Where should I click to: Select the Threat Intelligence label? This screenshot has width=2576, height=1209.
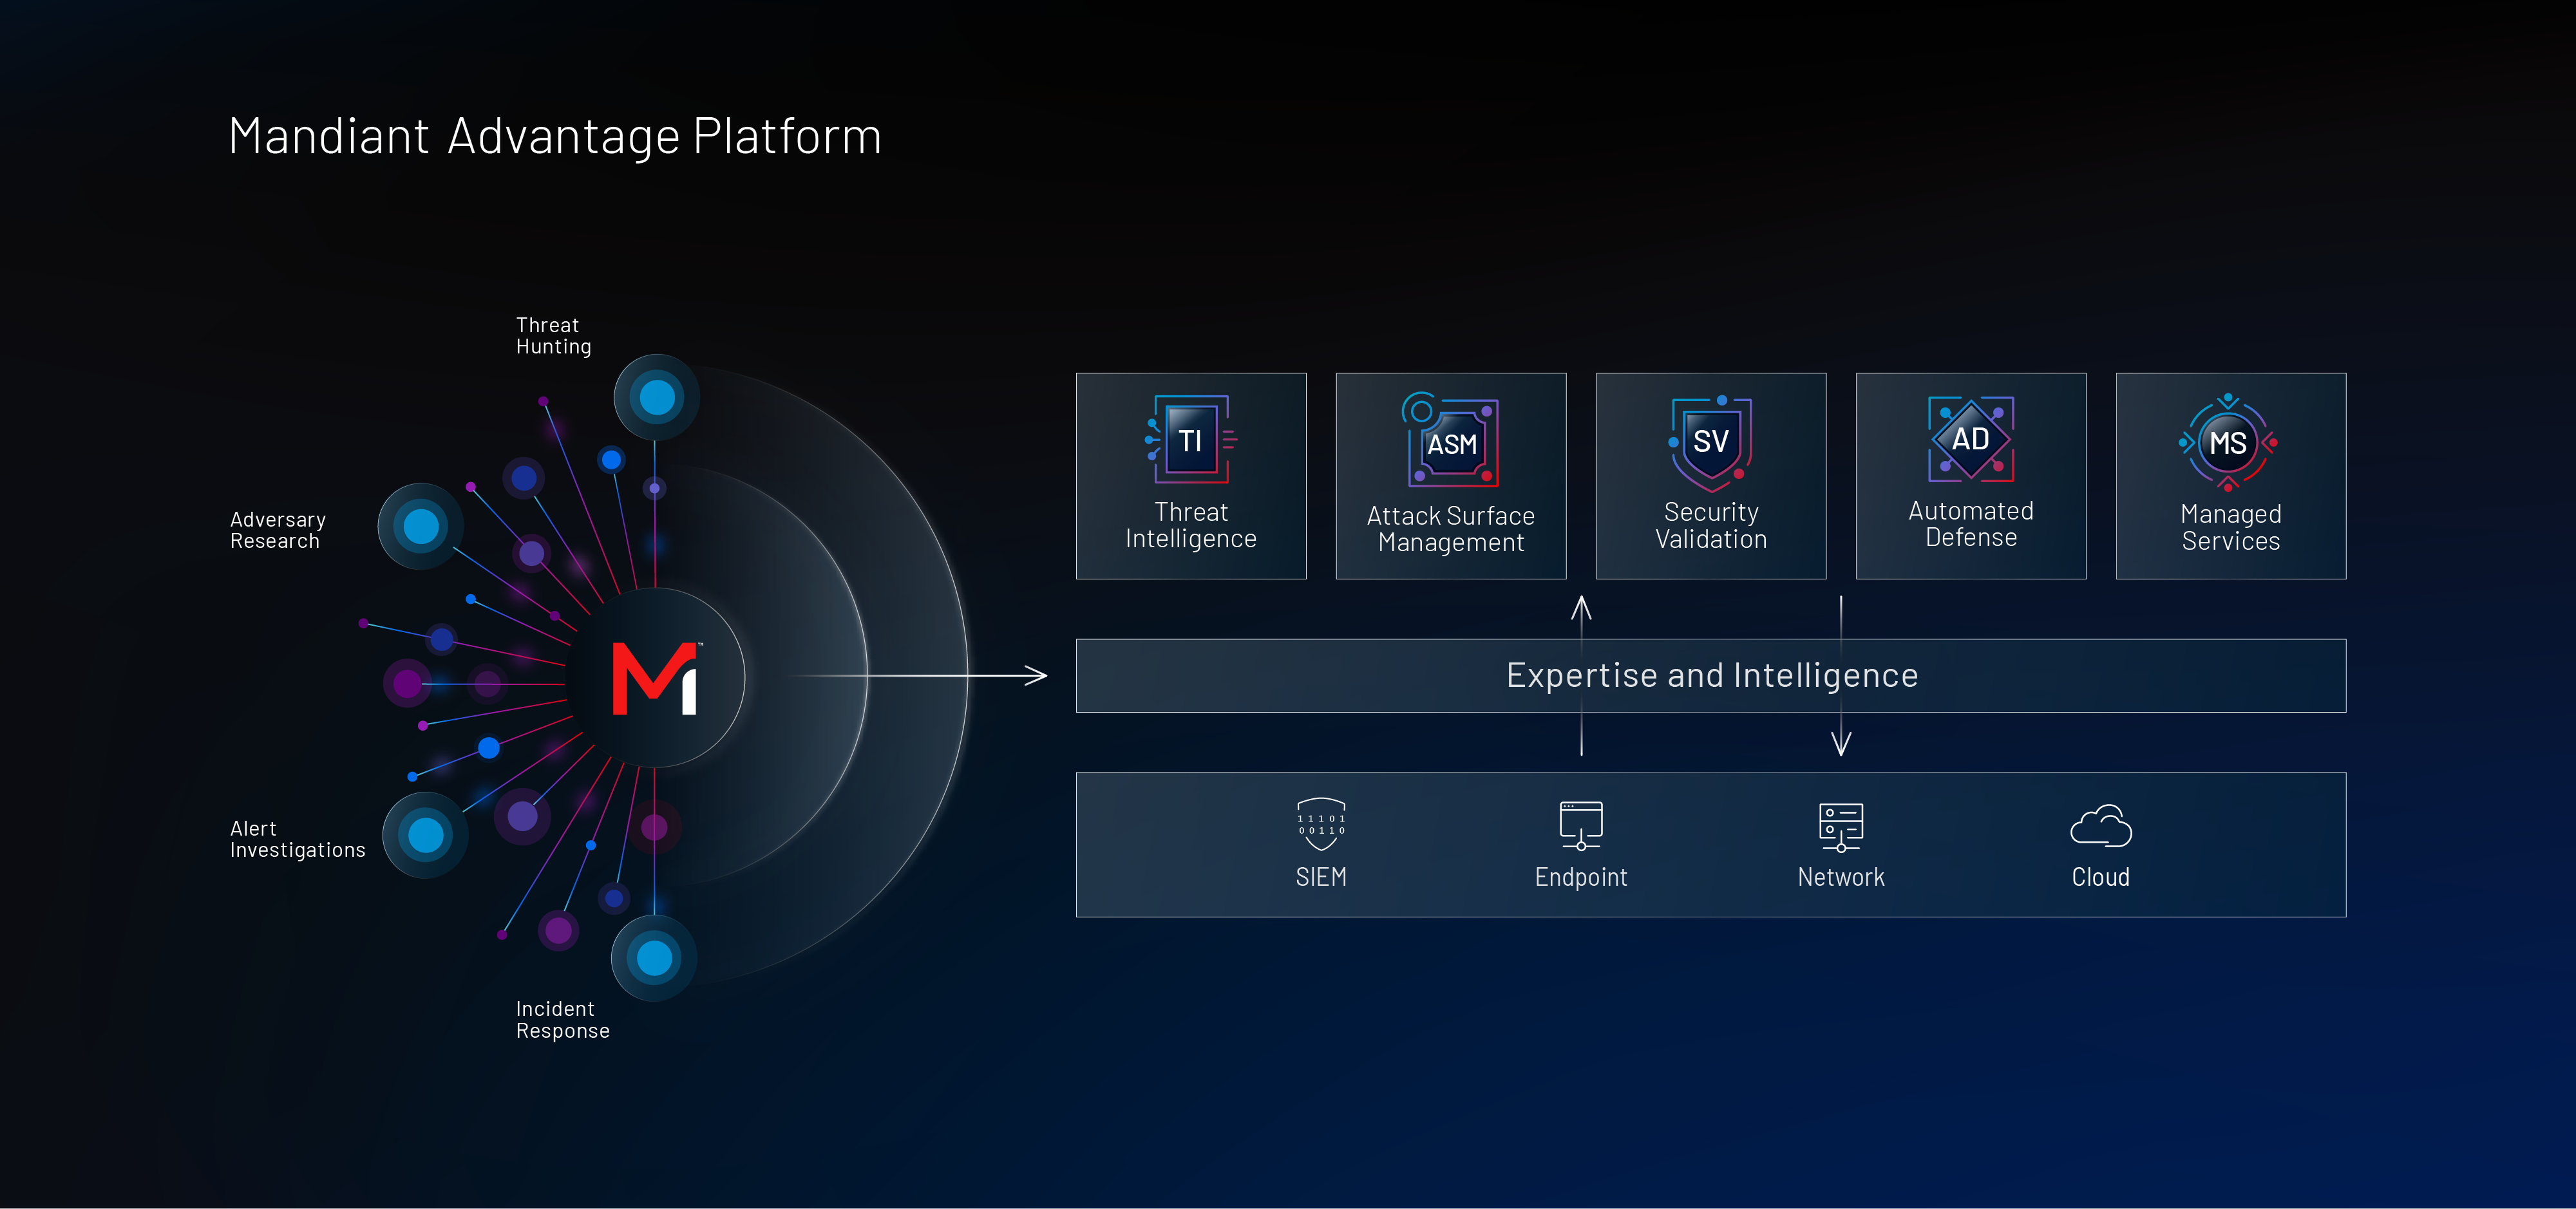point(1191,525)
